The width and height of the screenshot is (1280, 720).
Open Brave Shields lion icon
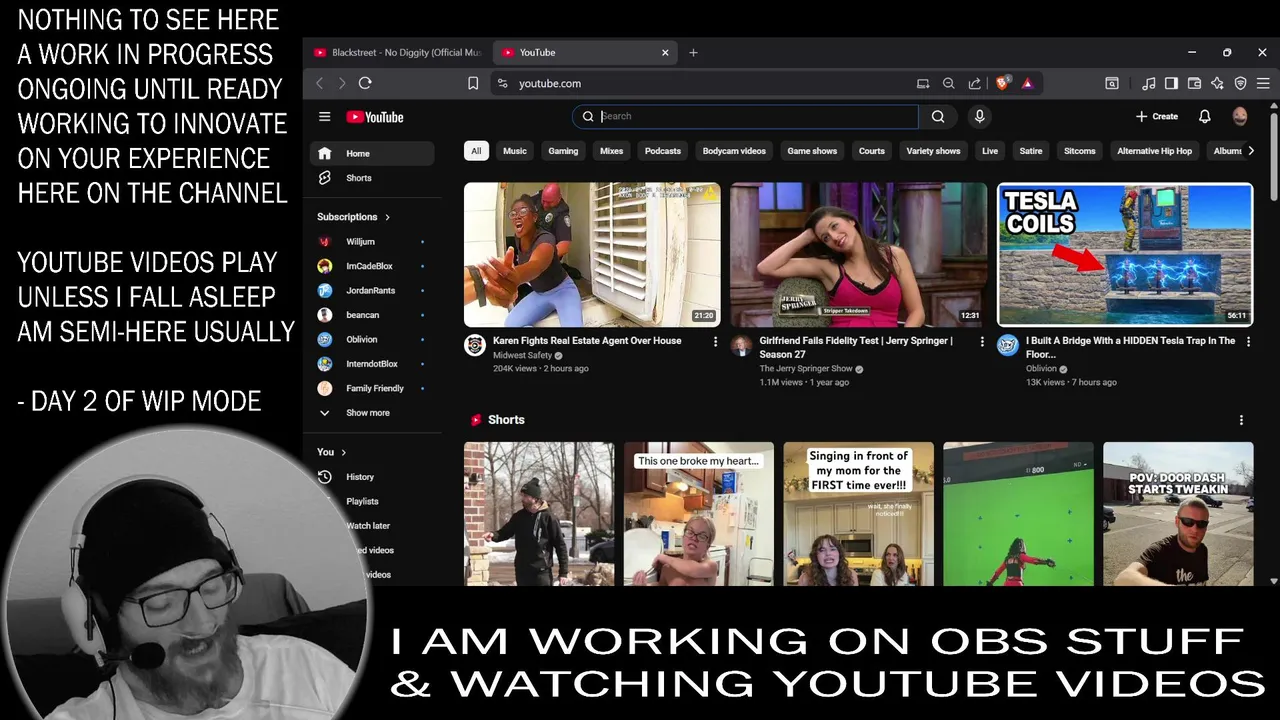(x=1003, y=83)
